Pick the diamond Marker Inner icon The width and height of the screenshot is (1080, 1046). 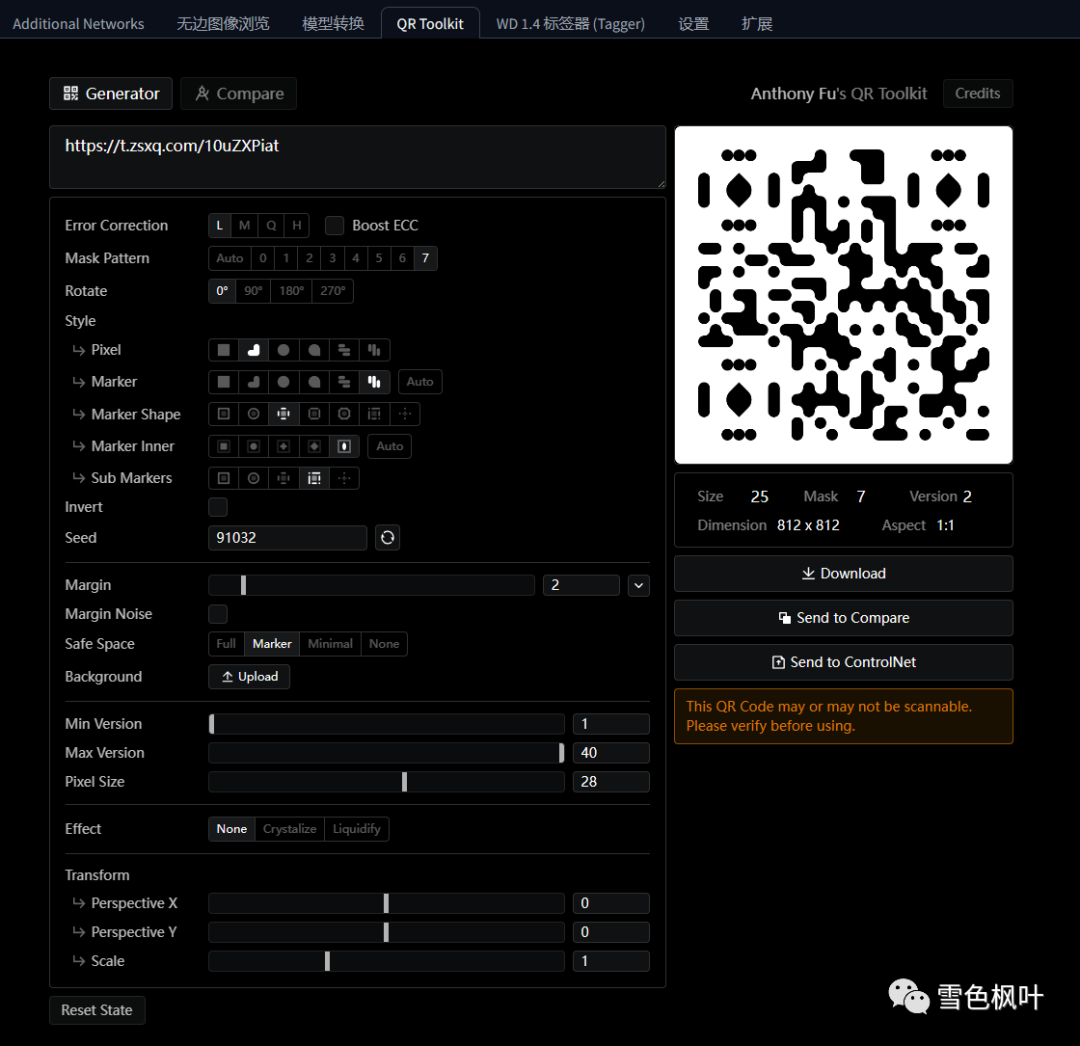pos(314,446)
